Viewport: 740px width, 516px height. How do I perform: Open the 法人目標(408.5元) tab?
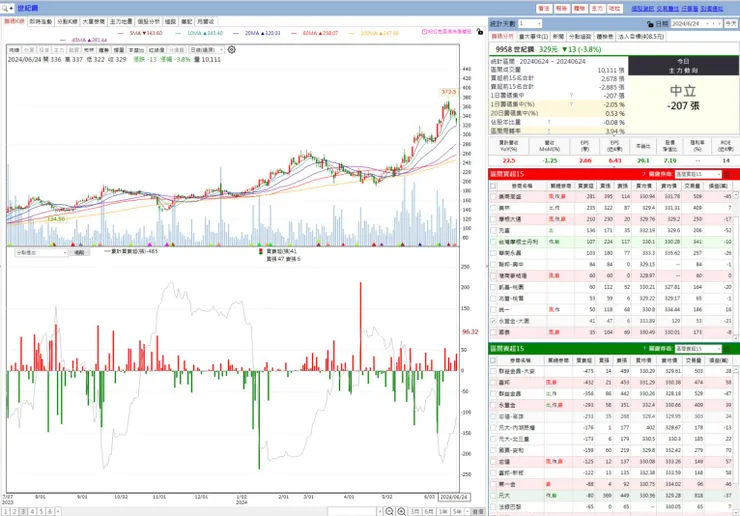coord(640,36)
